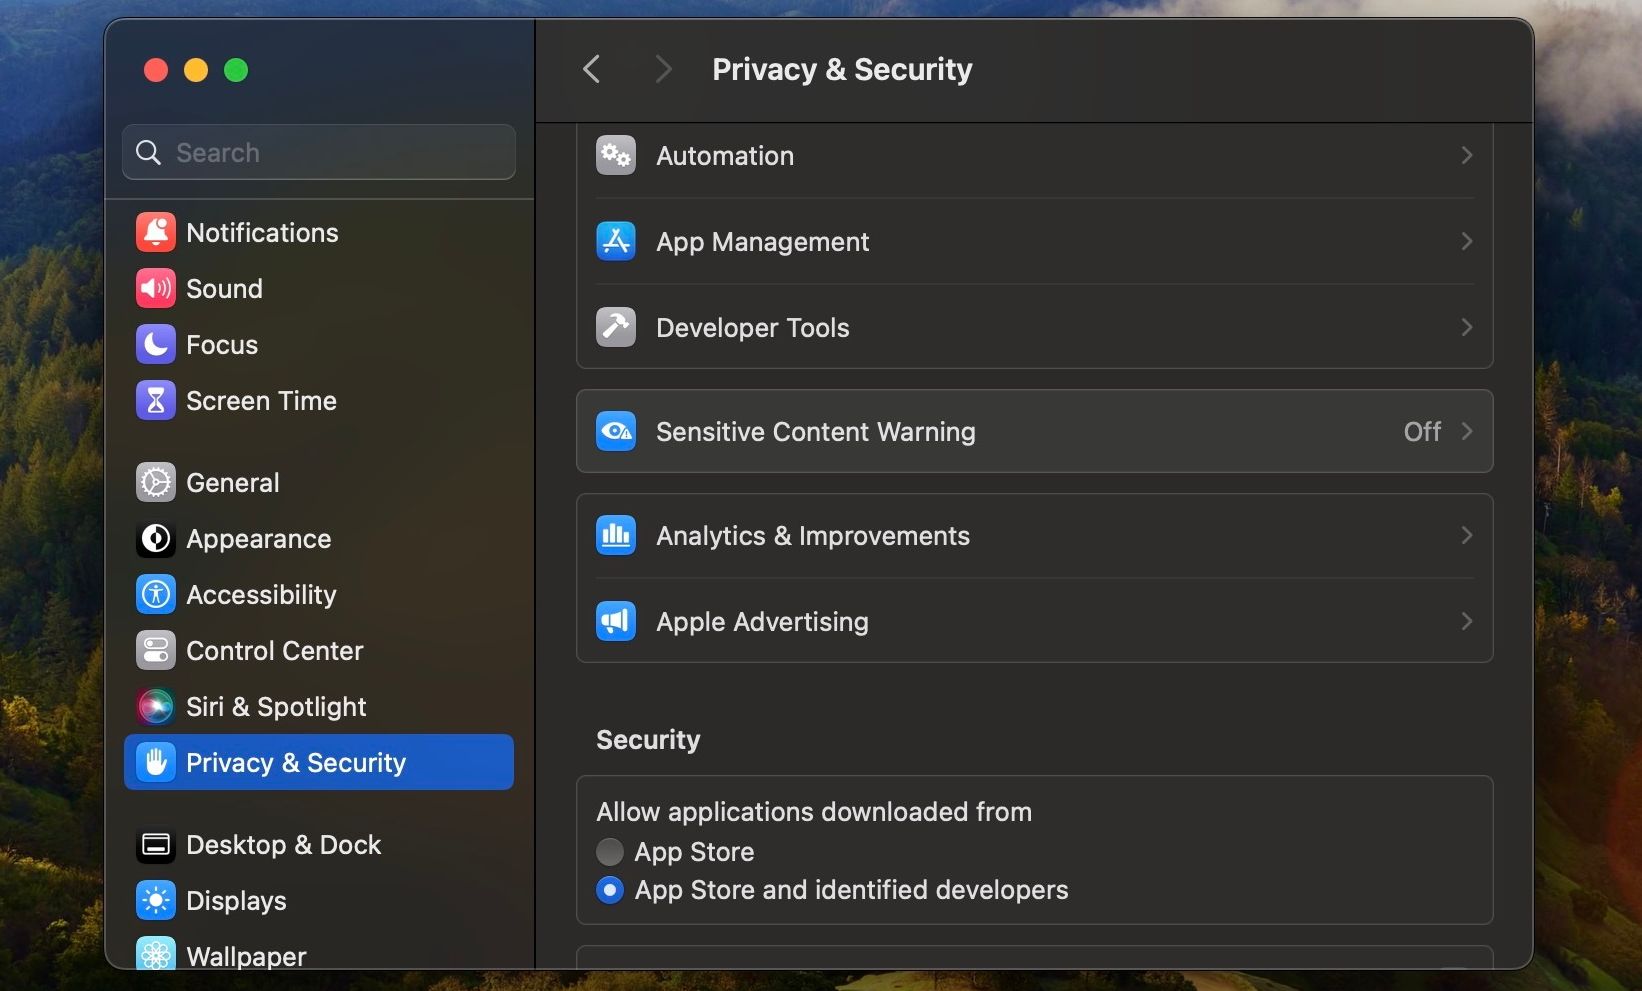Navigate back using the back arrow
Viewport: 1642px width, 991px height.
(x=591, y=69)
